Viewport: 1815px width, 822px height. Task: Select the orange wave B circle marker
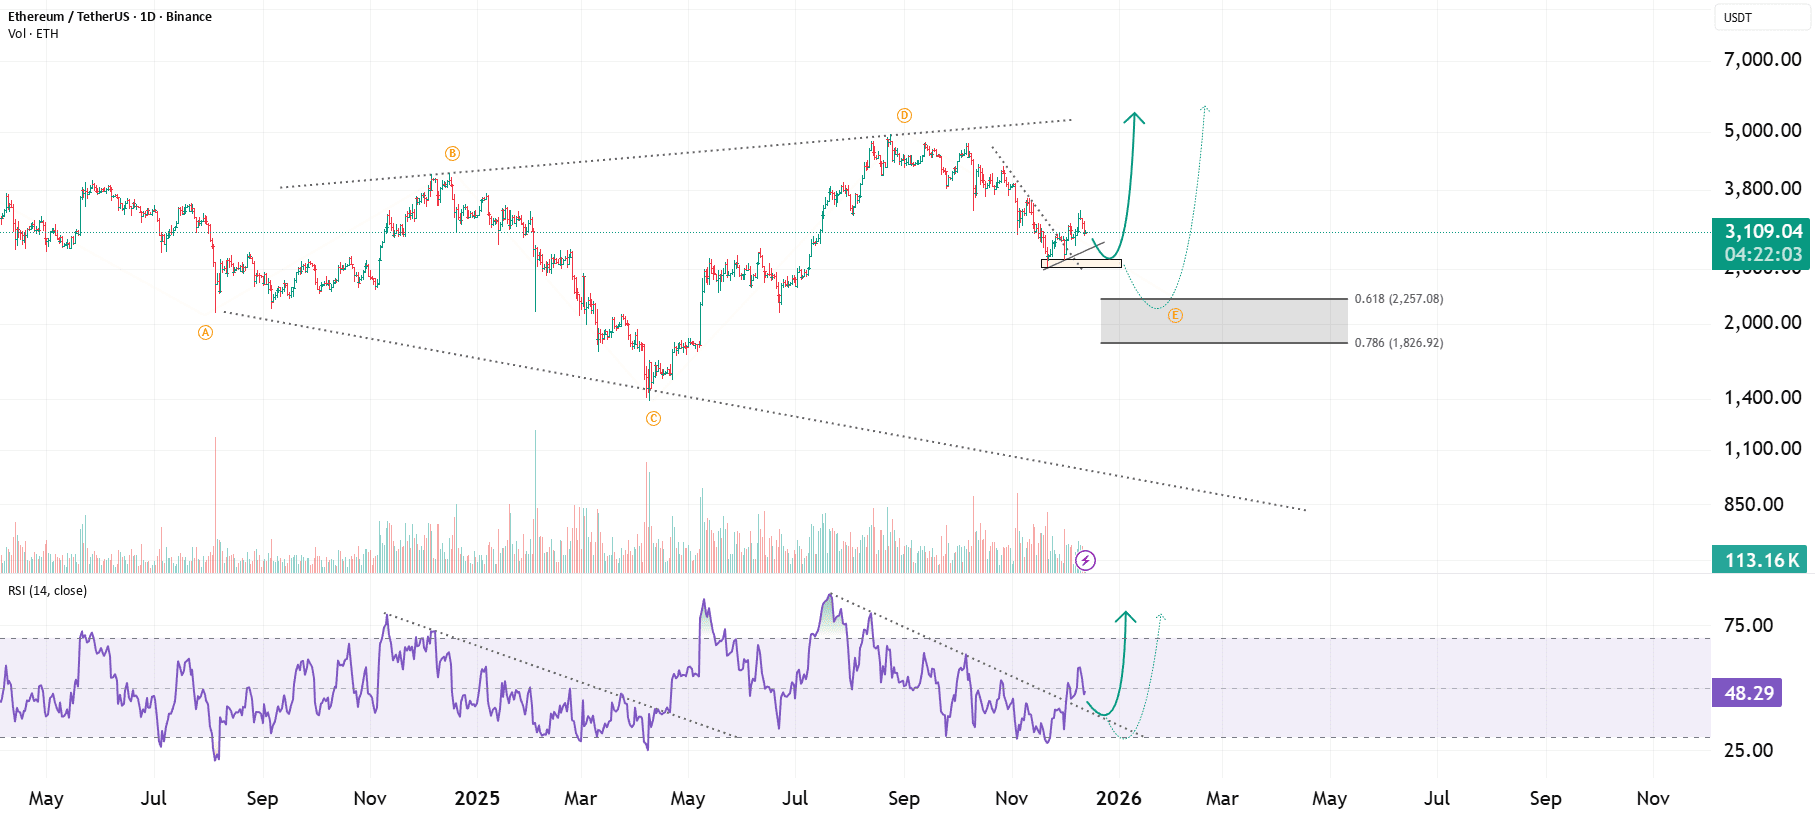(x=452, y=153)
